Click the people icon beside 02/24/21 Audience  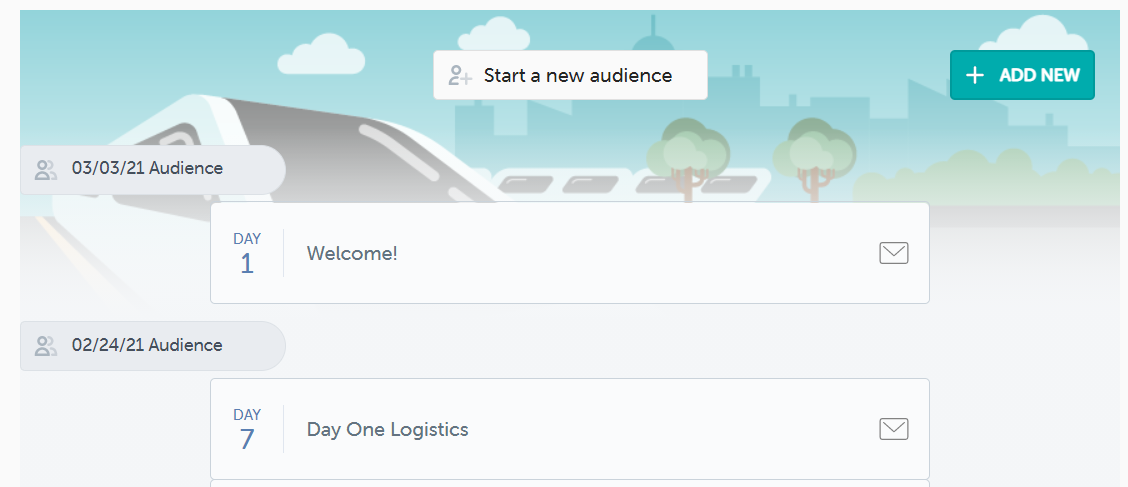point(46,346)
